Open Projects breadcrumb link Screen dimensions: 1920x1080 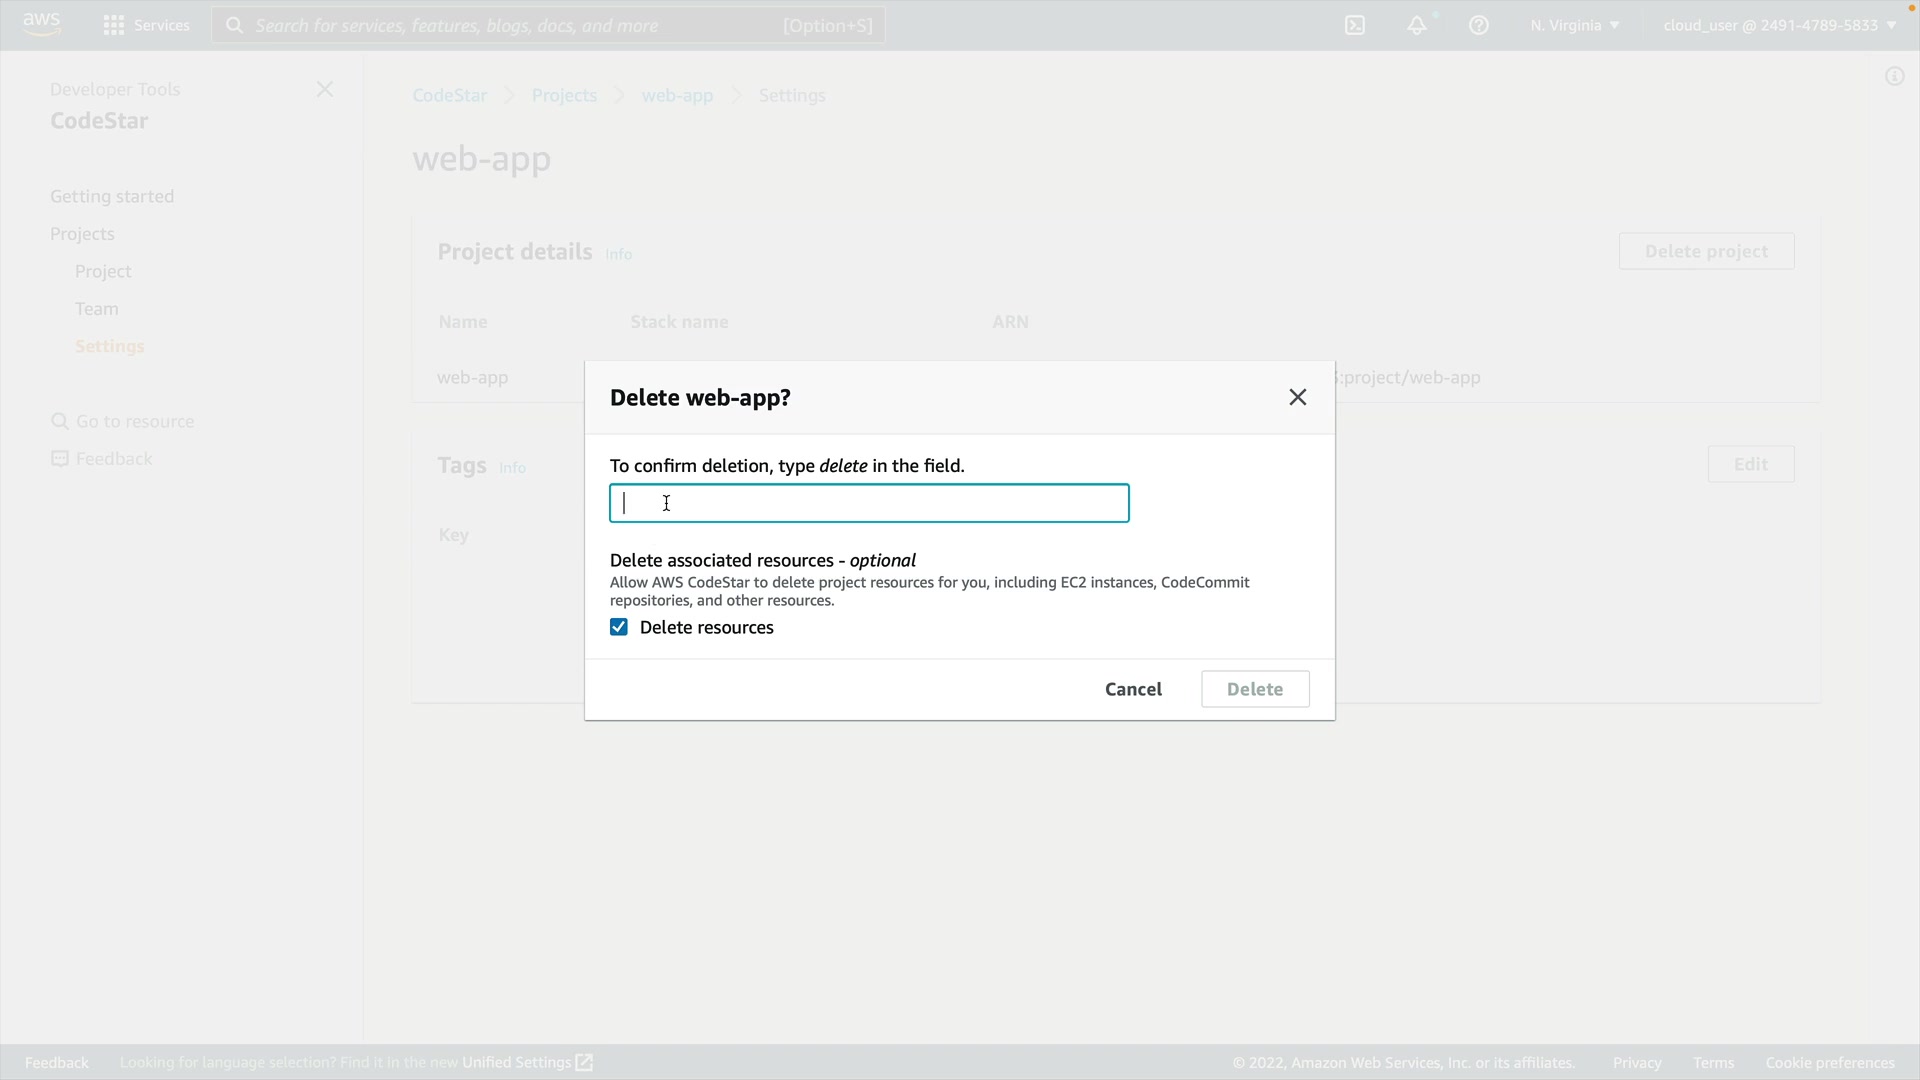point(564,95)
